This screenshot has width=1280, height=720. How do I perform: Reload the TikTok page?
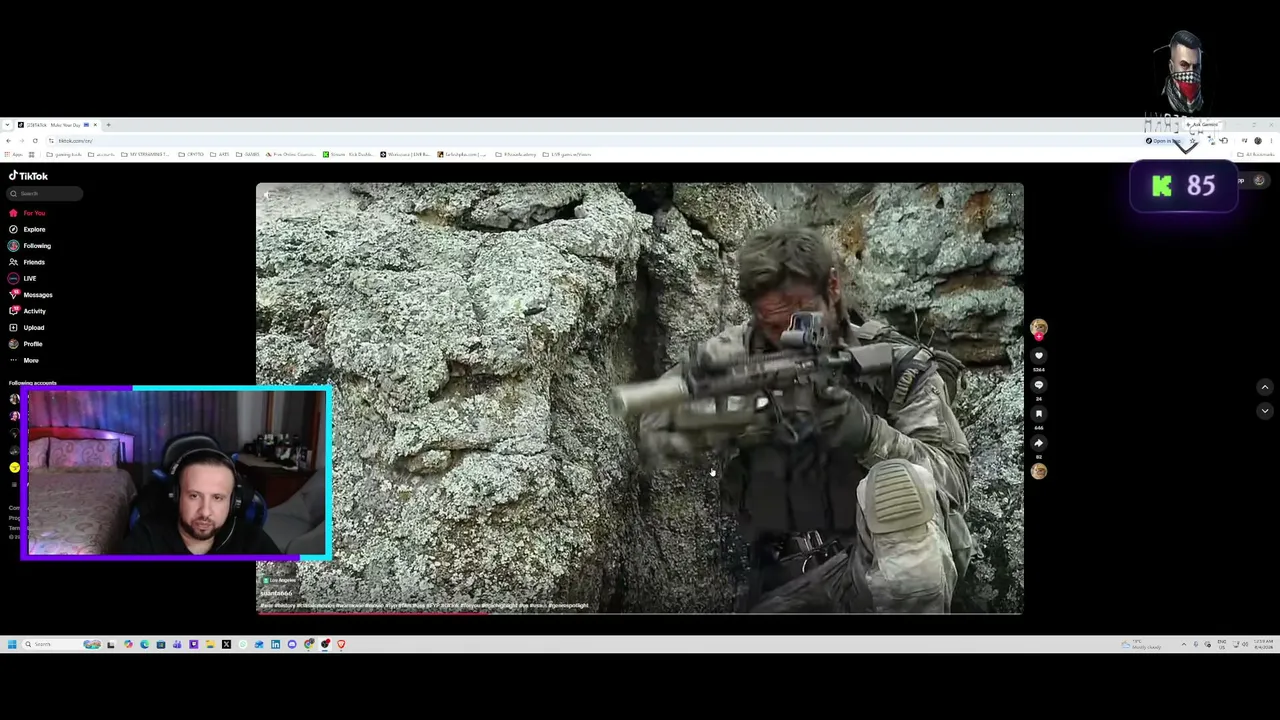pyautogui.click(x=34, y=141)
